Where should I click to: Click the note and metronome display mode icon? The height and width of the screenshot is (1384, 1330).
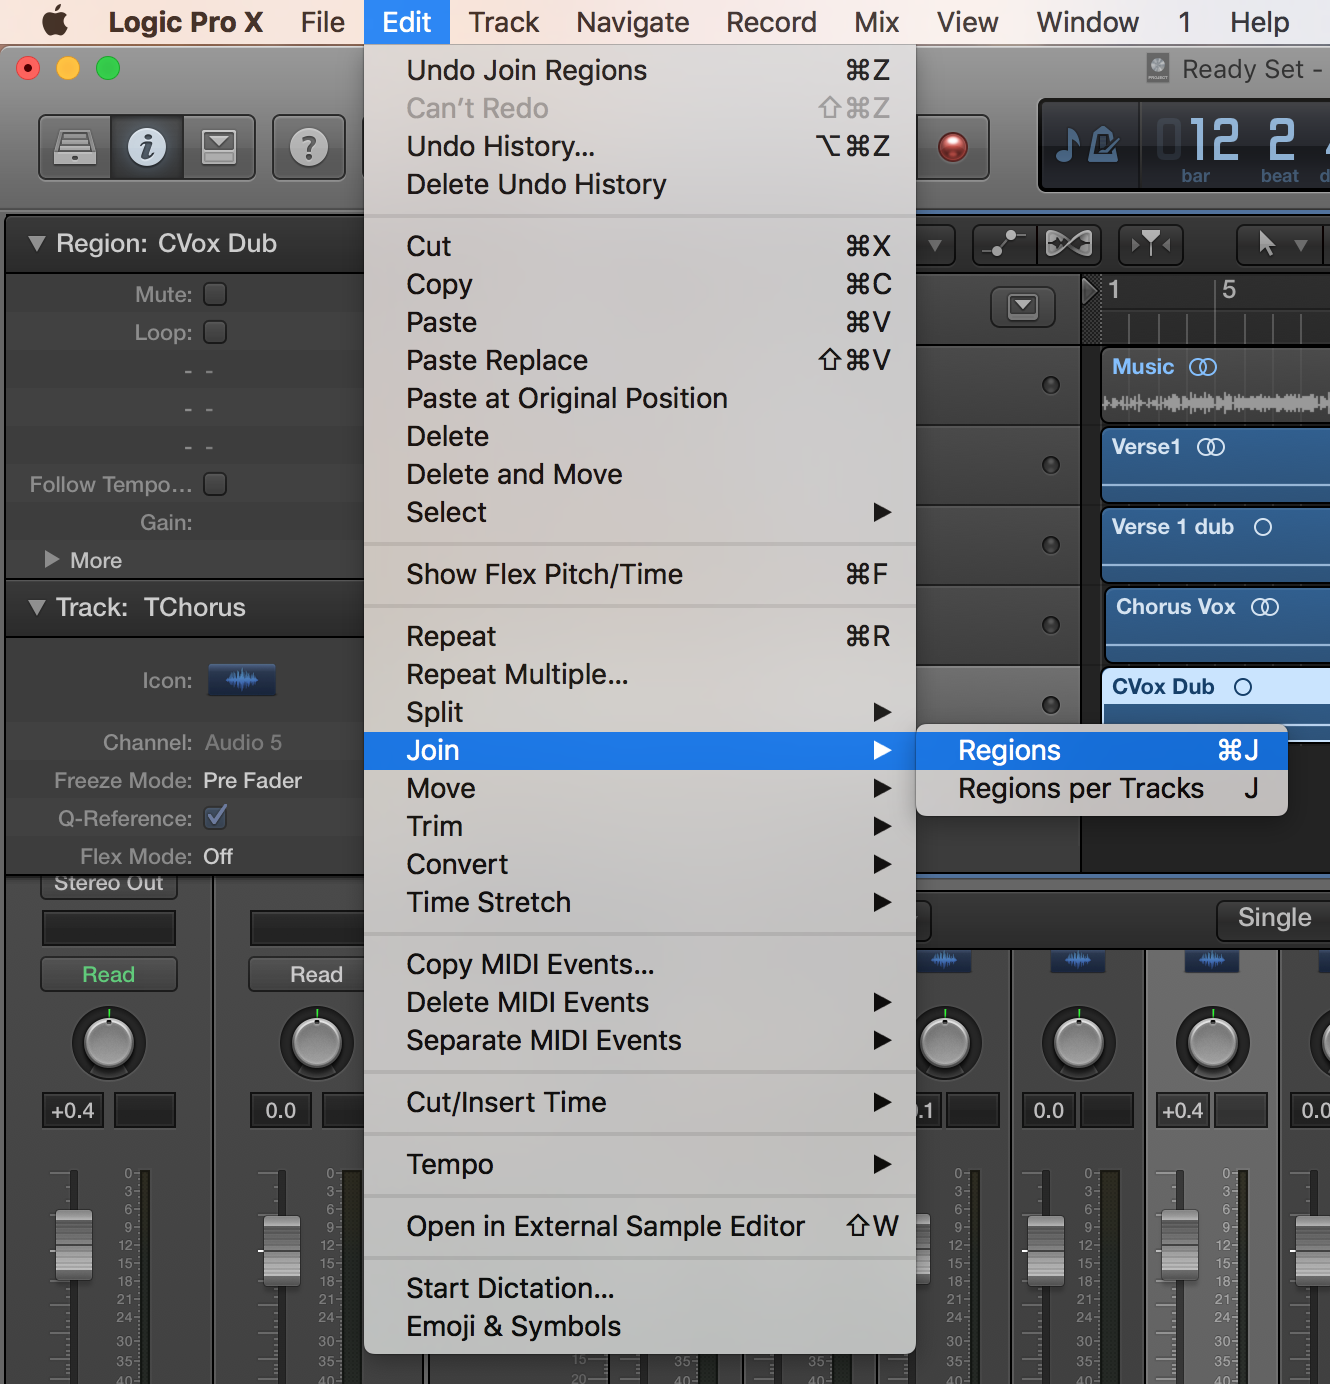point(1088,145)
